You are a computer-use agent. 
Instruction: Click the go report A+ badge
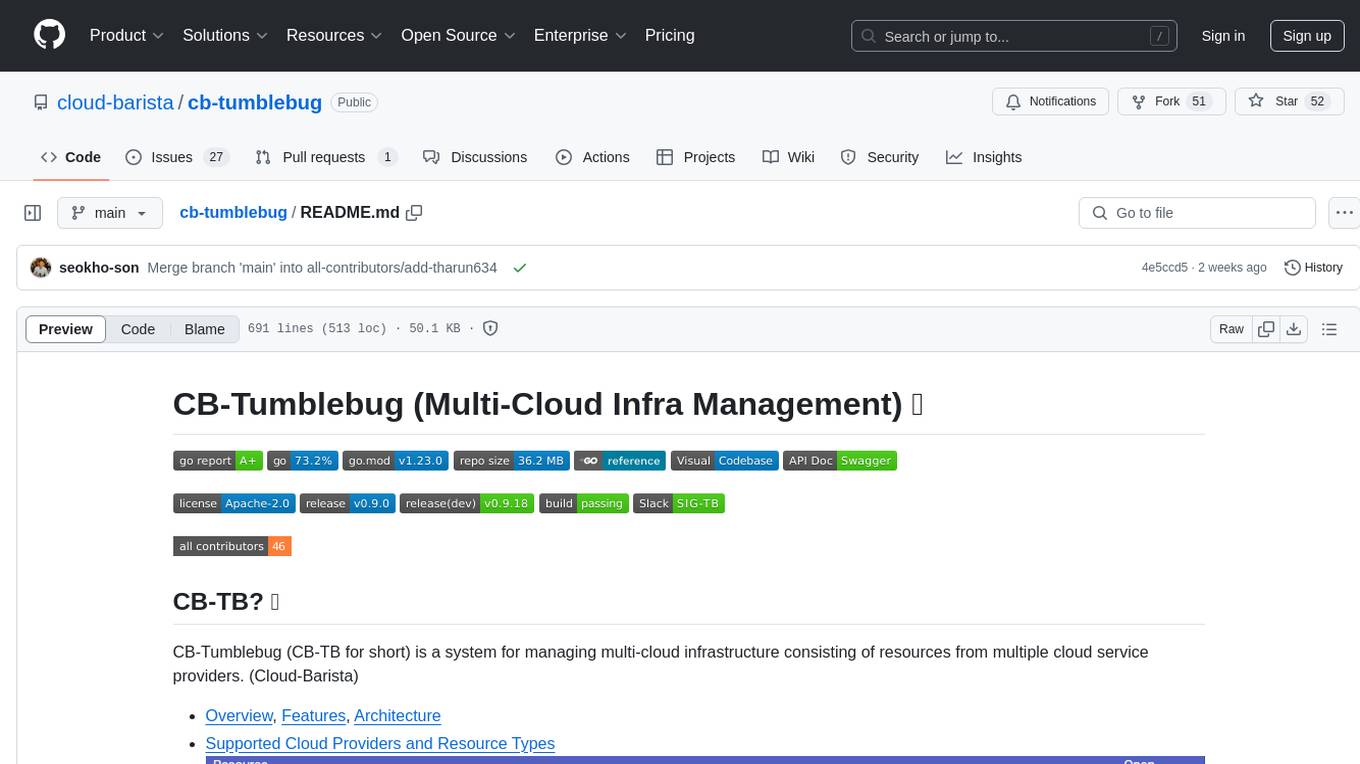218,461
